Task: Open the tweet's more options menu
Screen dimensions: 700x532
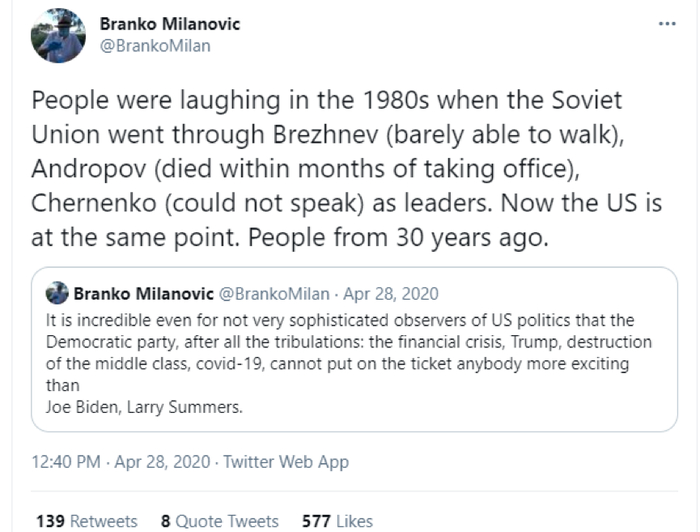Action: (667, 23)
